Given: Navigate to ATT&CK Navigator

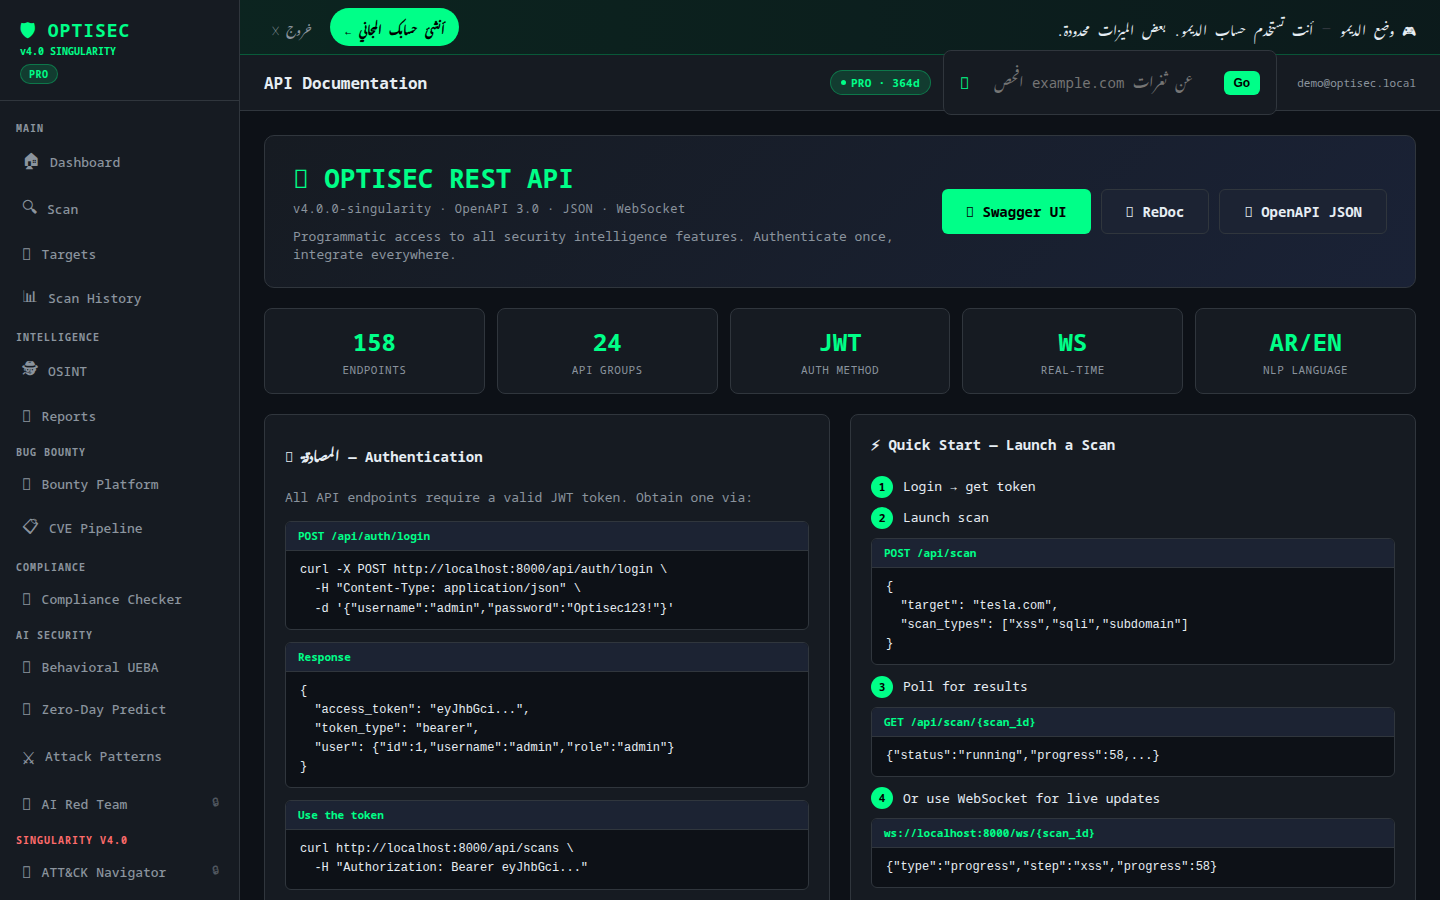Looking at the screenshot, I should tap(120, 873).
